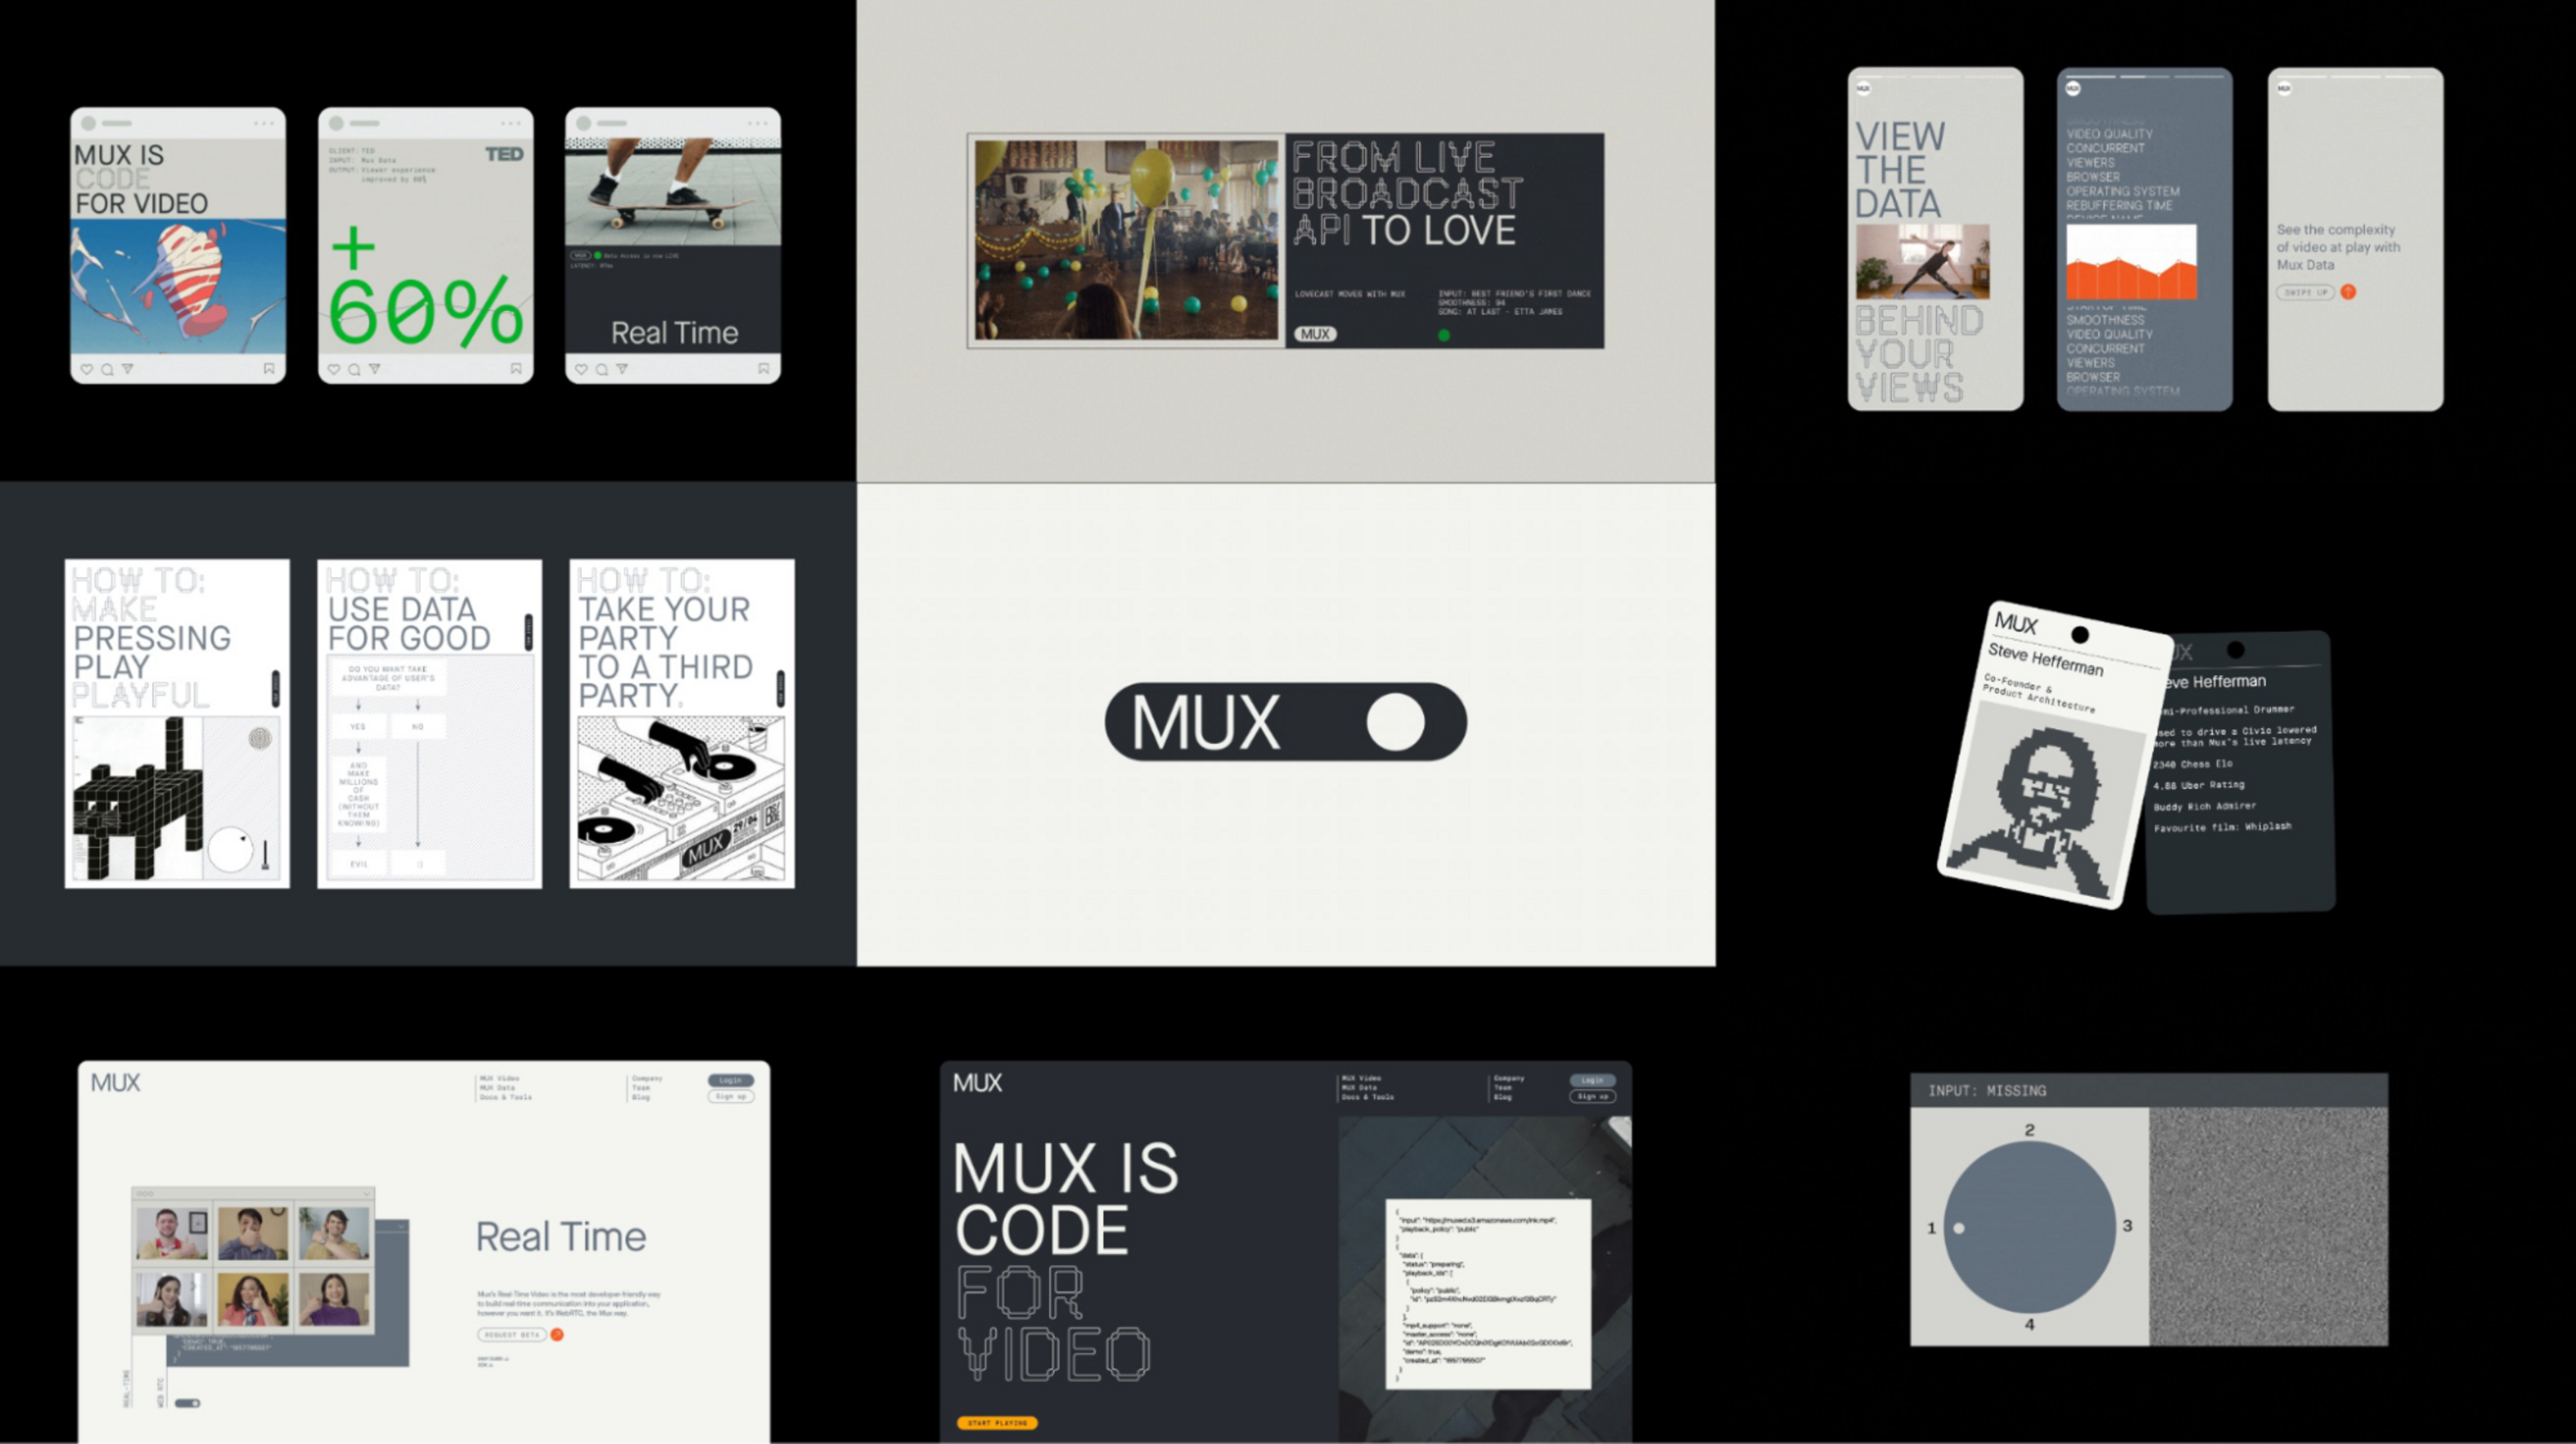
Task: Select position 3 on the INPUT: MISSING dial
Action: (x=2127, y=1226)
